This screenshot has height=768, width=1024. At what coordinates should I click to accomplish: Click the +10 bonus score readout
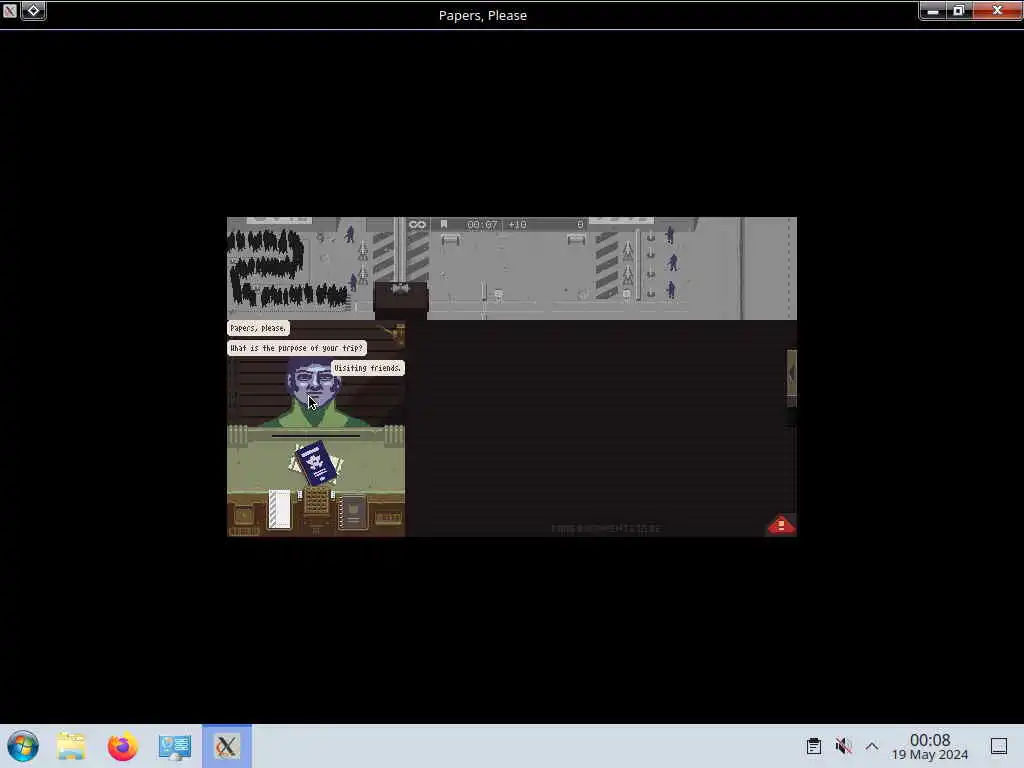pos(517,225)
